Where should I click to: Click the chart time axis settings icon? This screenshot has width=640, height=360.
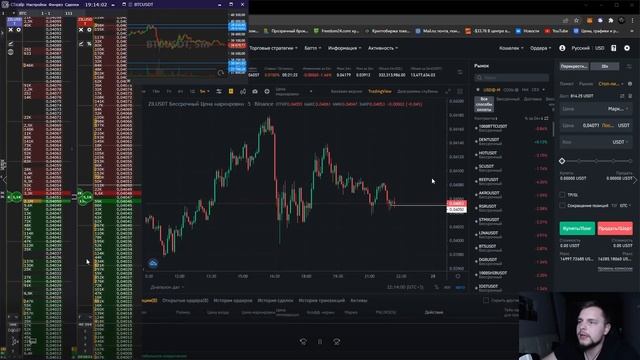click(458, 276)
